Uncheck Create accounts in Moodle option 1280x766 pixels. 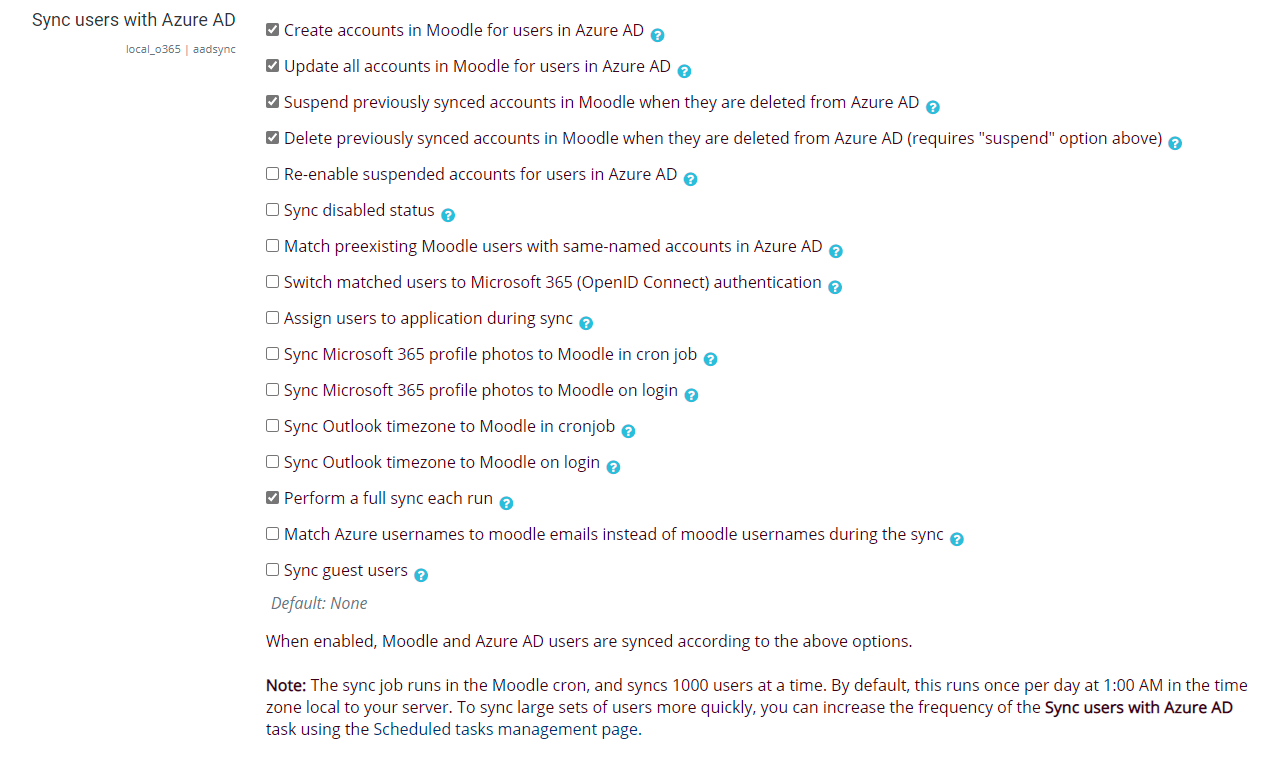point(271,29)
